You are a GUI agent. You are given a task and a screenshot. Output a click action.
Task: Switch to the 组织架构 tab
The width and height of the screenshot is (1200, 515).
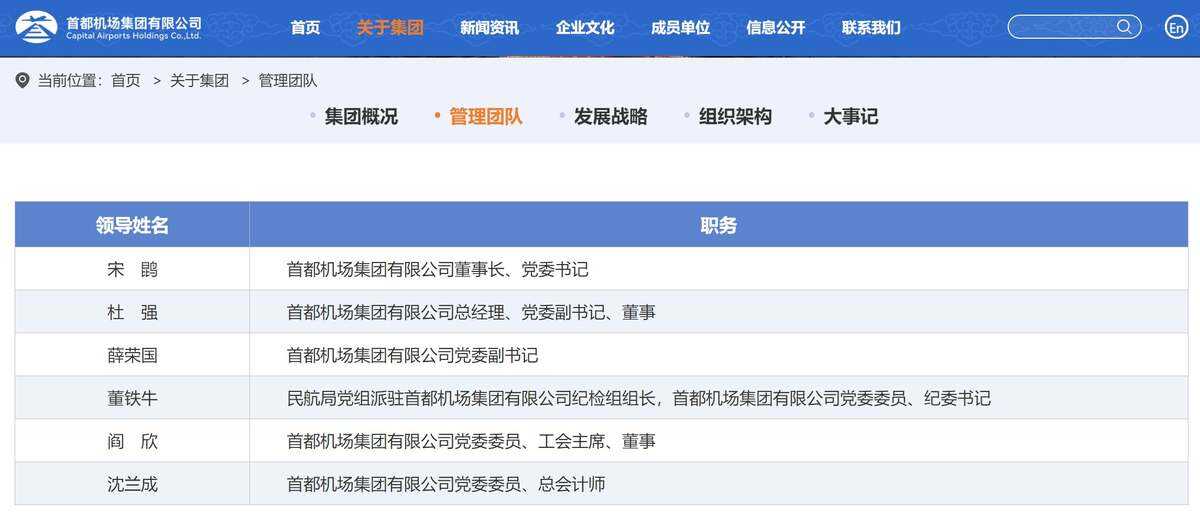pyautogui.click(x=735, y=116)
